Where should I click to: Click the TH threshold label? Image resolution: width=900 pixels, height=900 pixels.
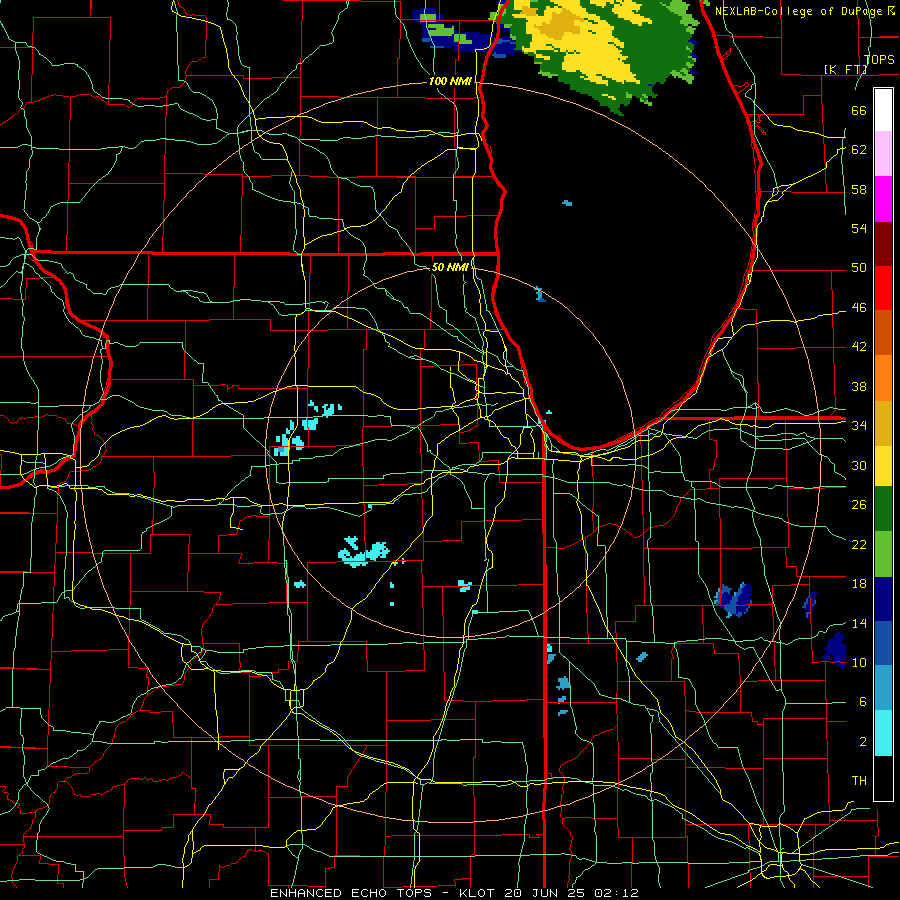pos(859,781)
